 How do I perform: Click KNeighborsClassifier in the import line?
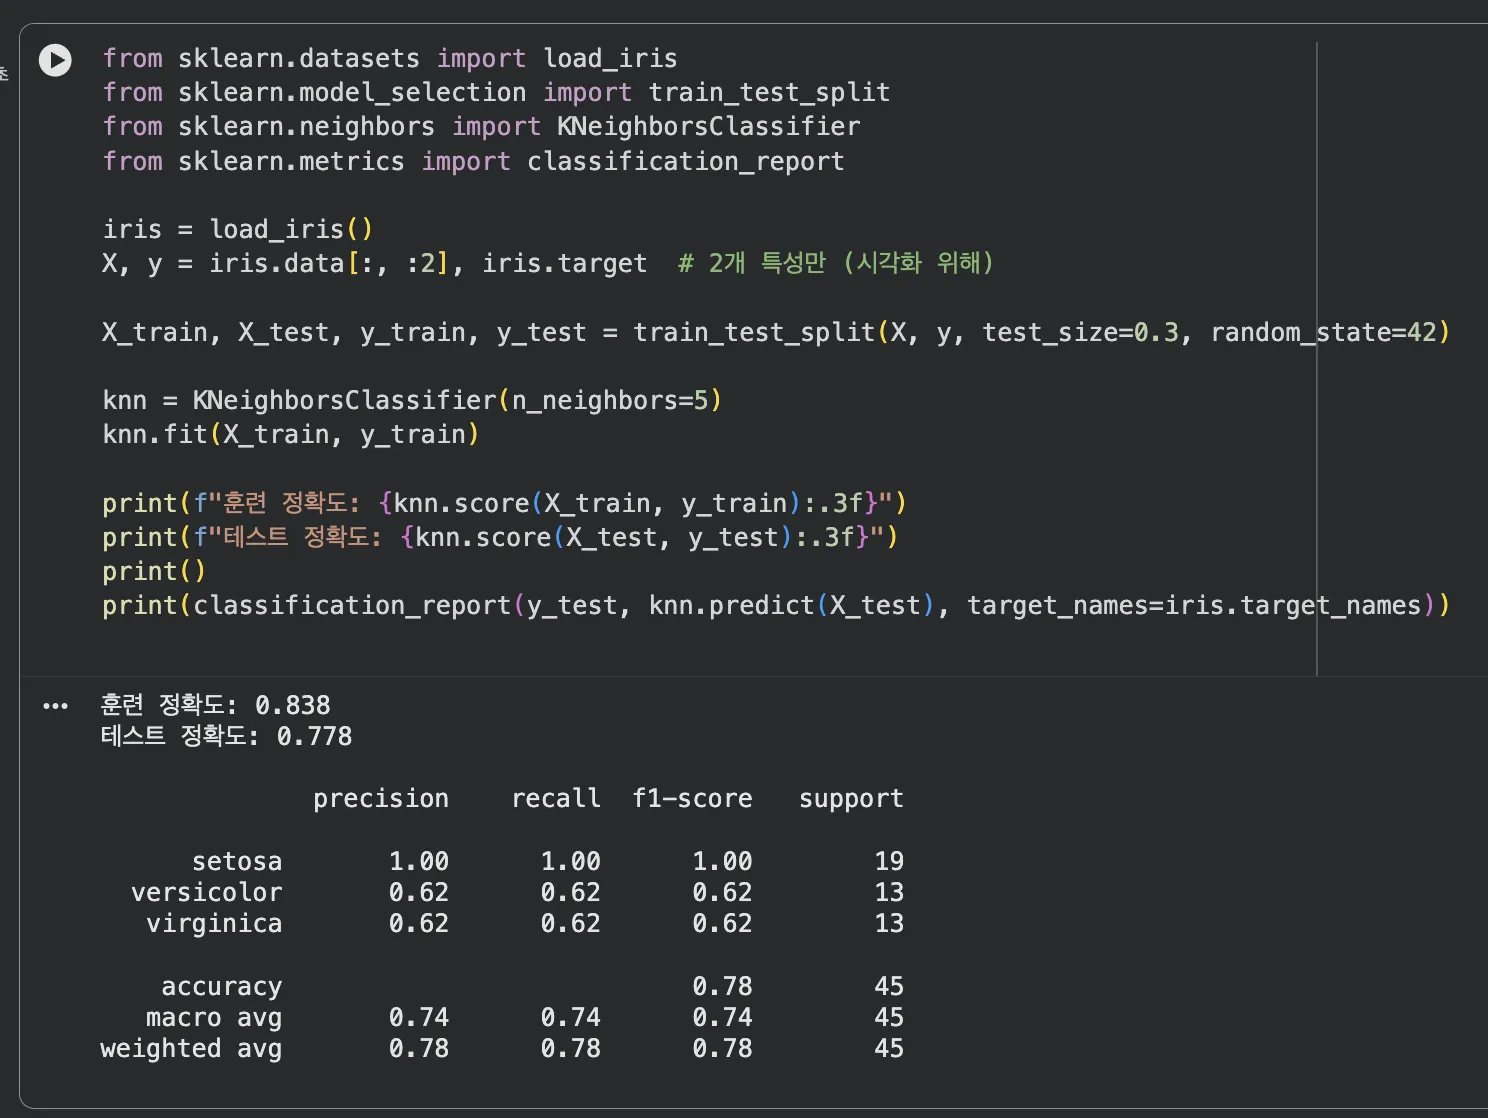pos(708,127)
